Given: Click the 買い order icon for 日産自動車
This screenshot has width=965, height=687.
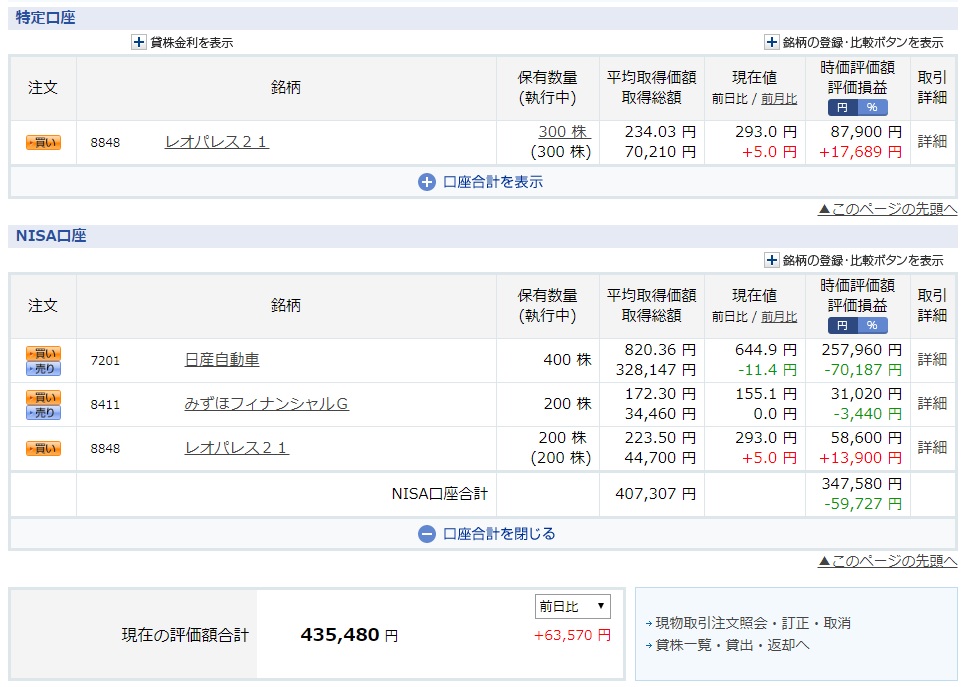Looking at the screenshot, I should [x=45, y=352].
